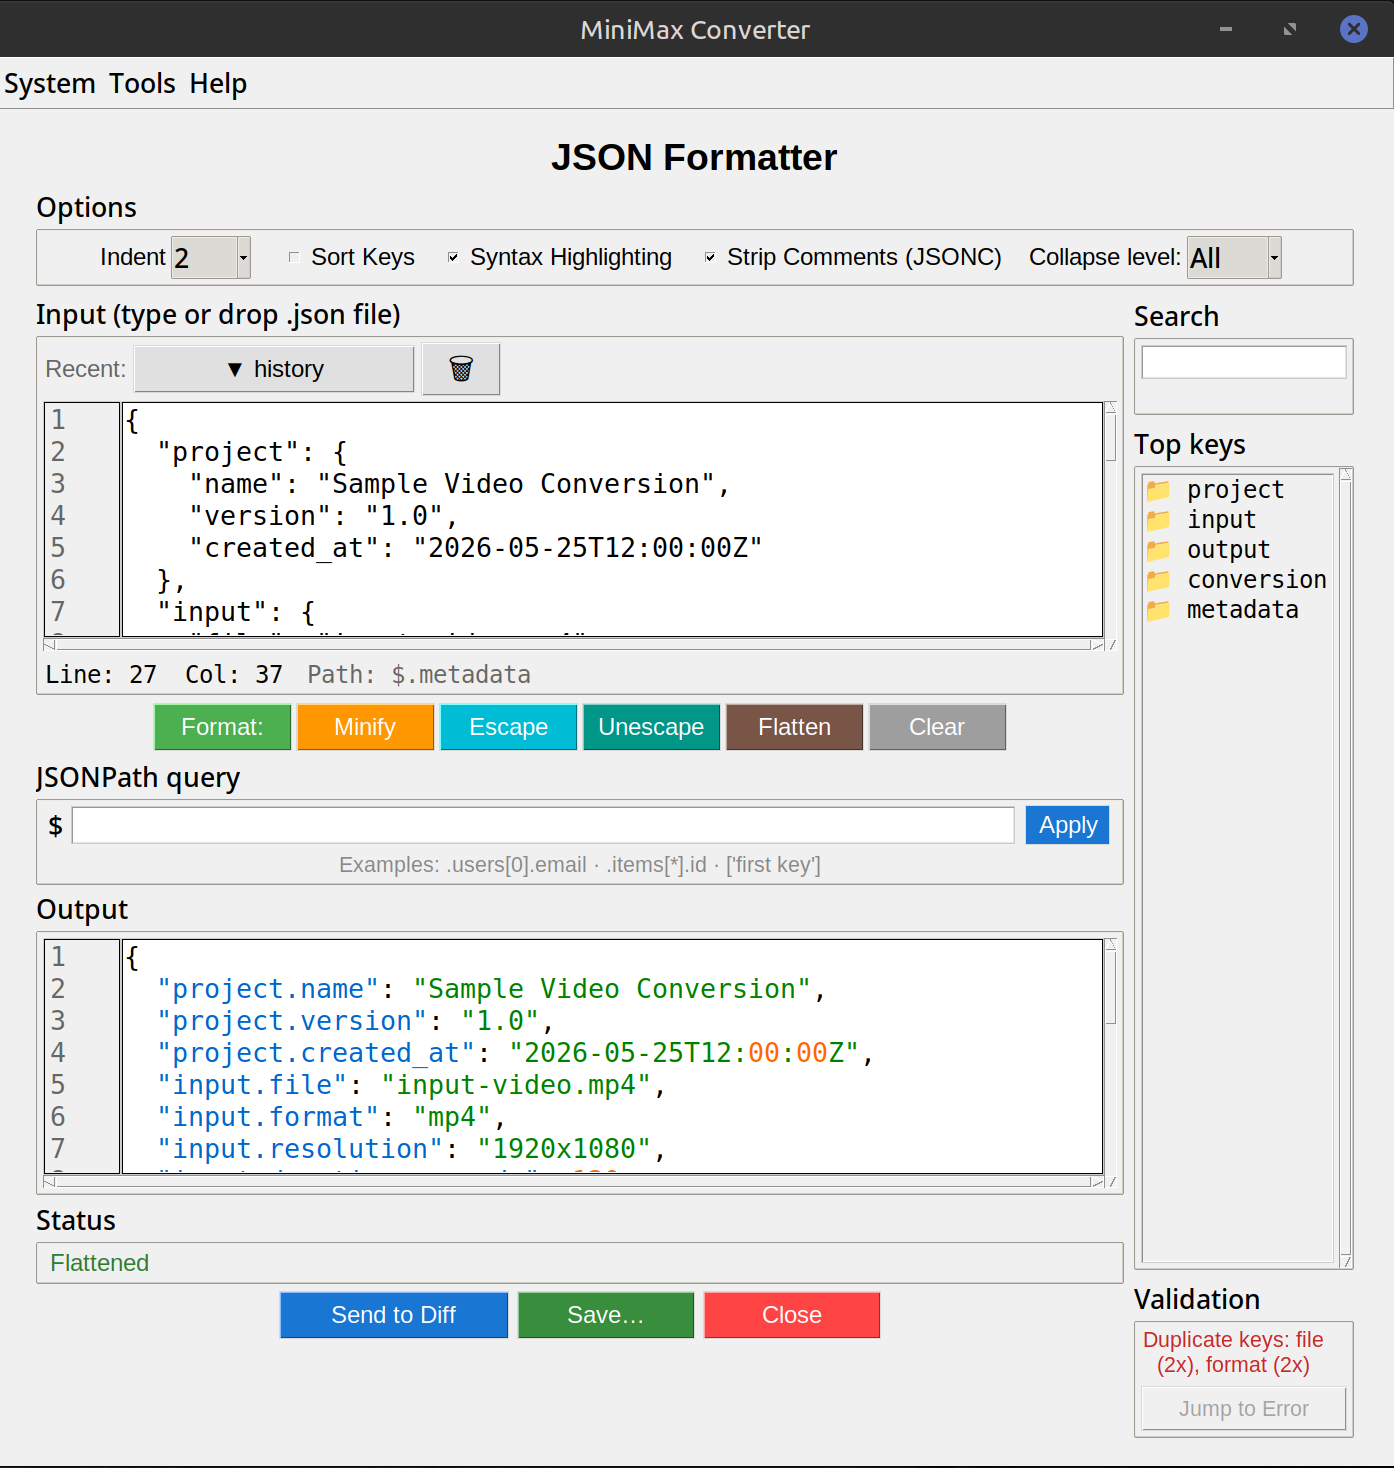Select the metadata key in Top keys
This screenshot has height=1468, width=1394.
coord(1242,610)
